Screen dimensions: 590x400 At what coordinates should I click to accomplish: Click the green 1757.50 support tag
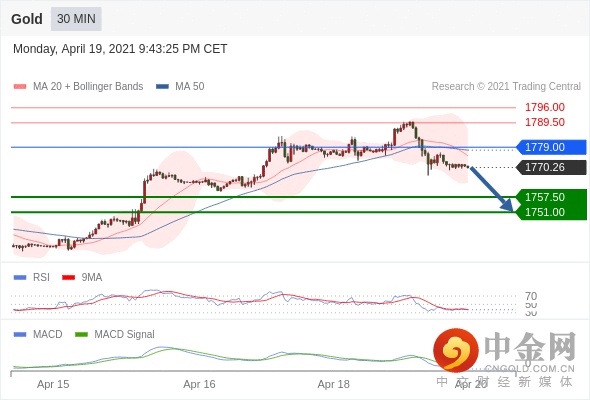click(551, 197)
